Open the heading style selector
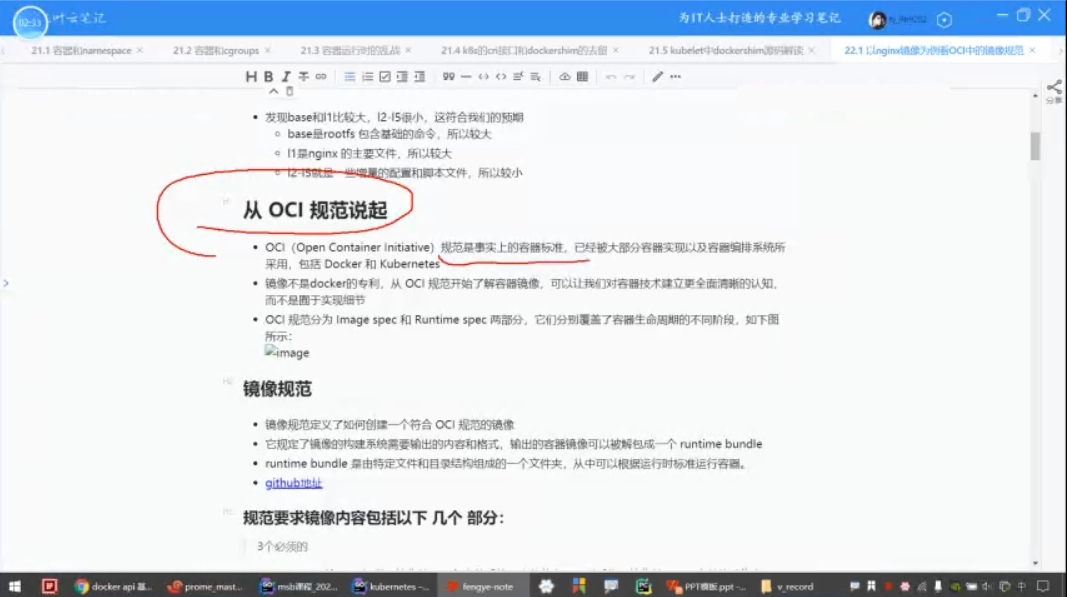The width and height of the screenshot is (1067, 597). (x=251, y=75)
